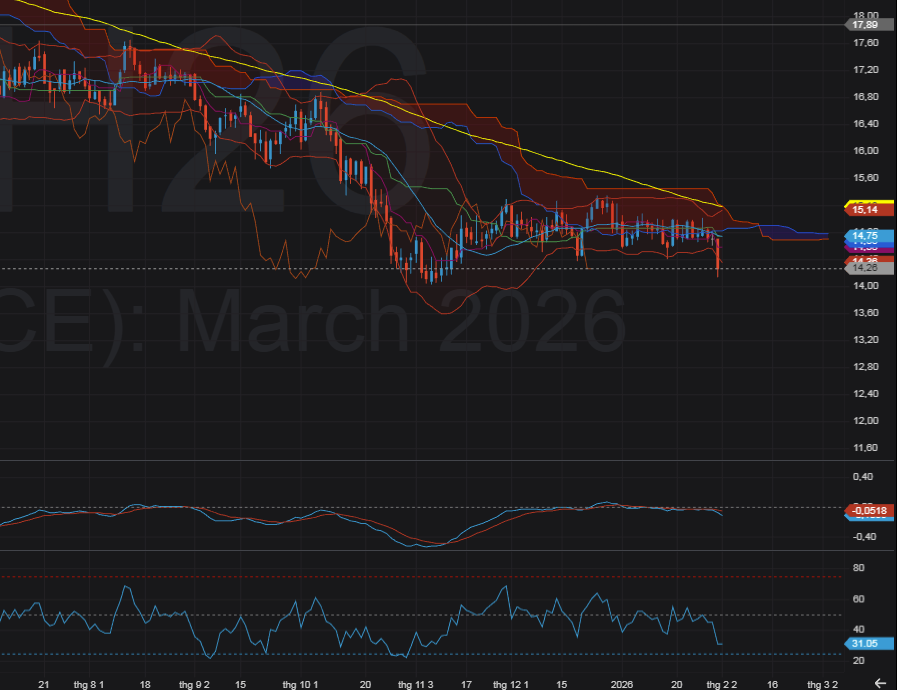Select the 'thg 2 2' date label
The height and width of the screenshot is (690, 897).
click(721, 685)
